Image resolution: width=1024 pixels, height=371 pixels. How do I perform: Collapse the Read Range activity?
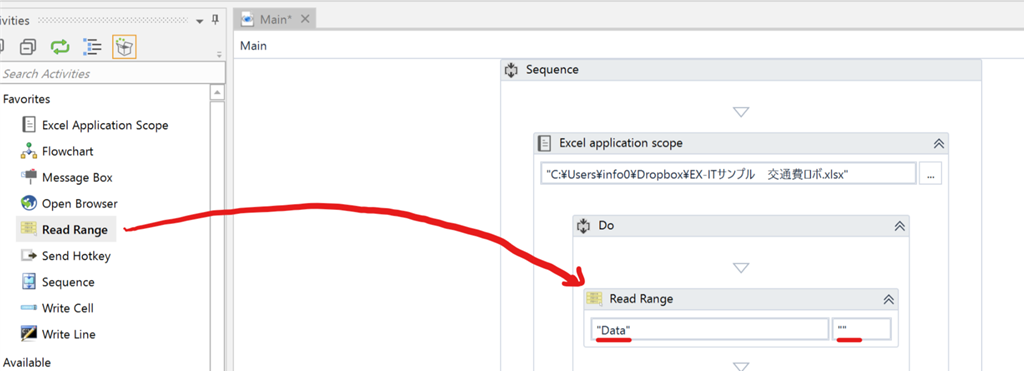[888, 299]
